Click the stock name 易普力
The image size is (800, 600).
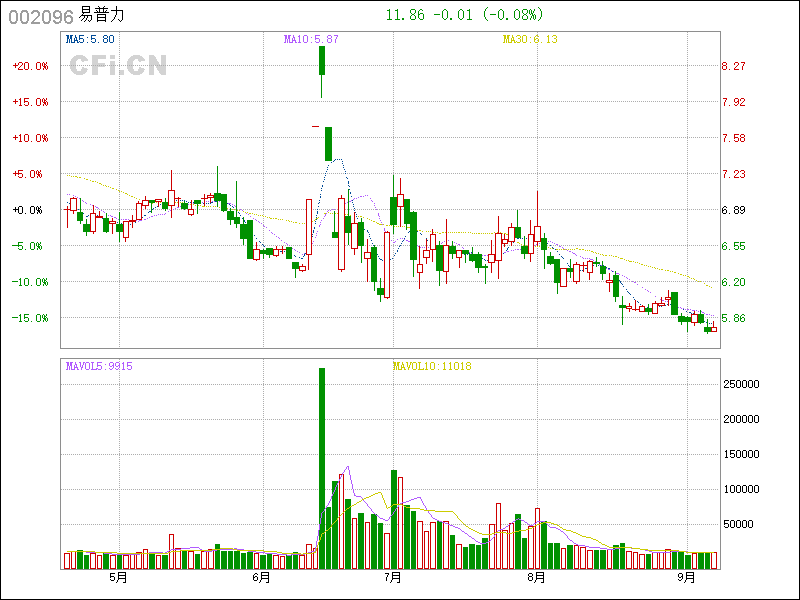pos(103,16)
